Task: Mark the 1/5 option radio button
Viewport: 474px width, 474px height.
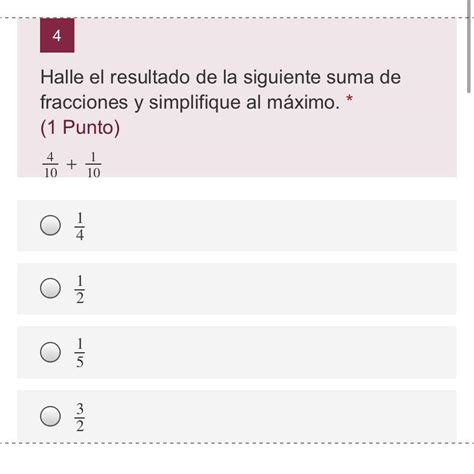Action: point(50,352)
